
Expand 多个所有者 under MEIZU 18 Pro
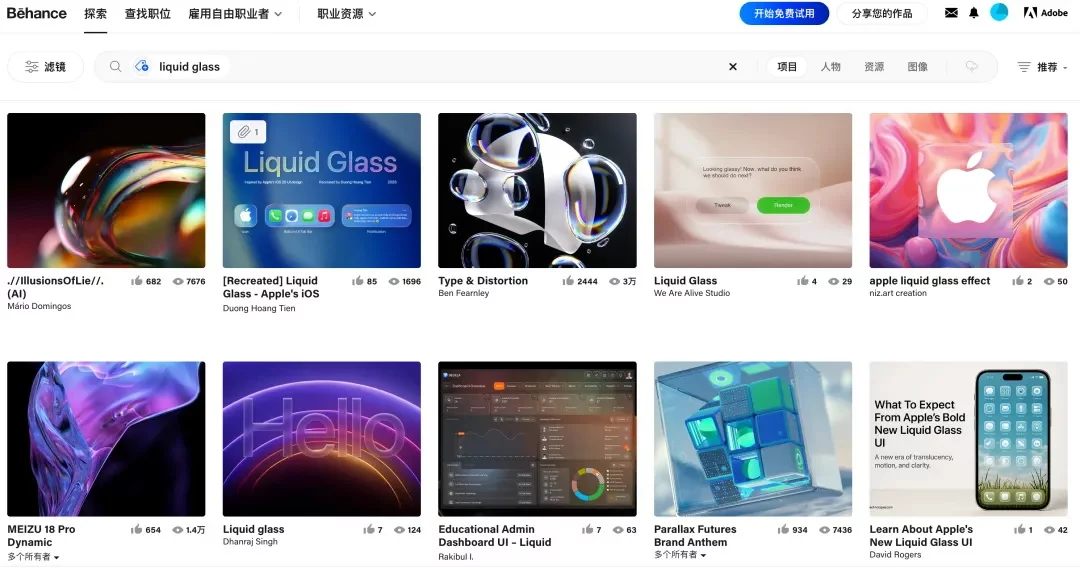coord(33,557)
